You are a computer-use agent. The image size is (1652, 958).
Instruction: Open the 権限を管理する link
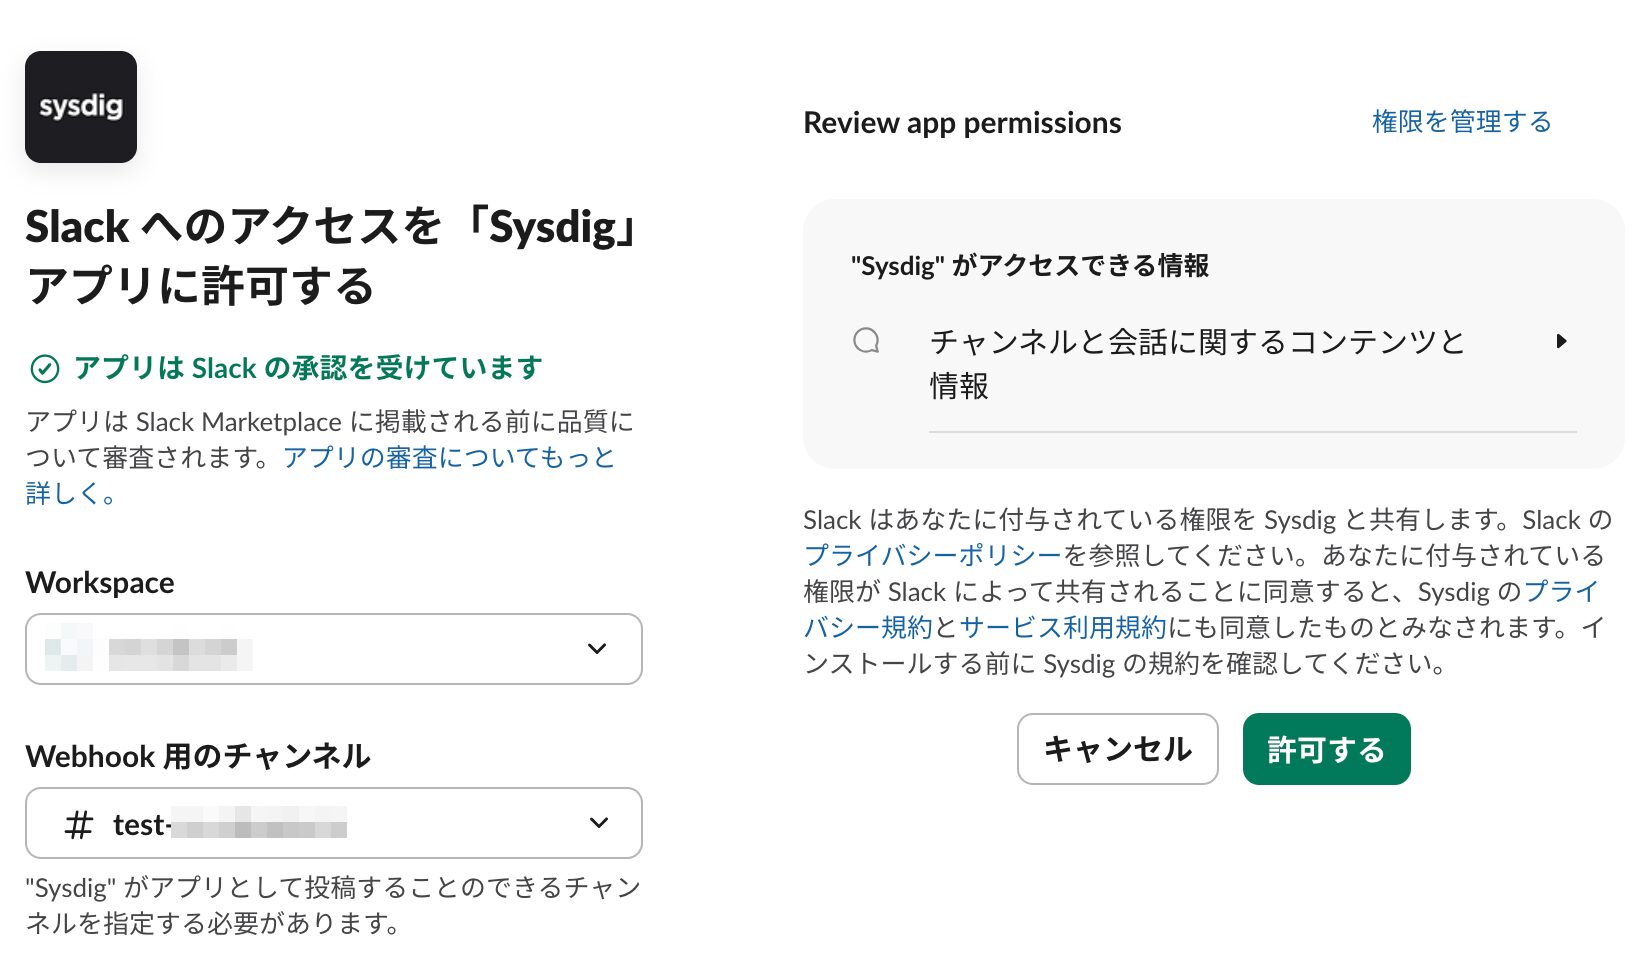pyautogui.click(x=1461, y=122)
